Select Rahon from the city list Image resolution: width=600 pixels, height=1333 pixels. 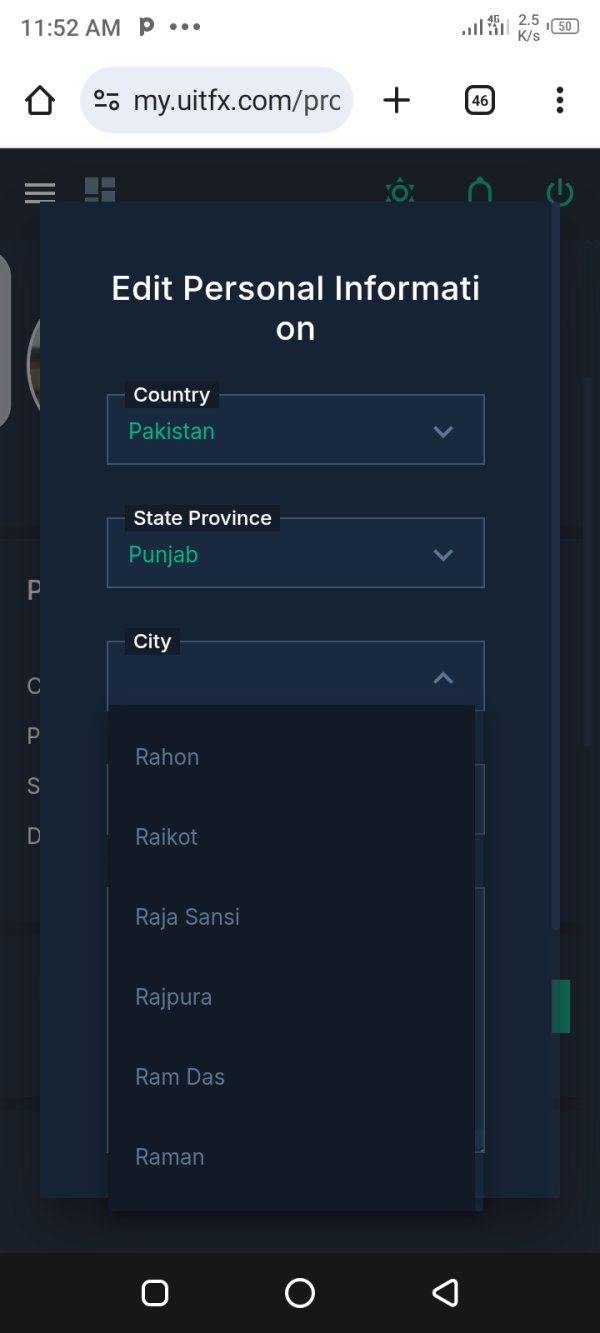(167, 757)
